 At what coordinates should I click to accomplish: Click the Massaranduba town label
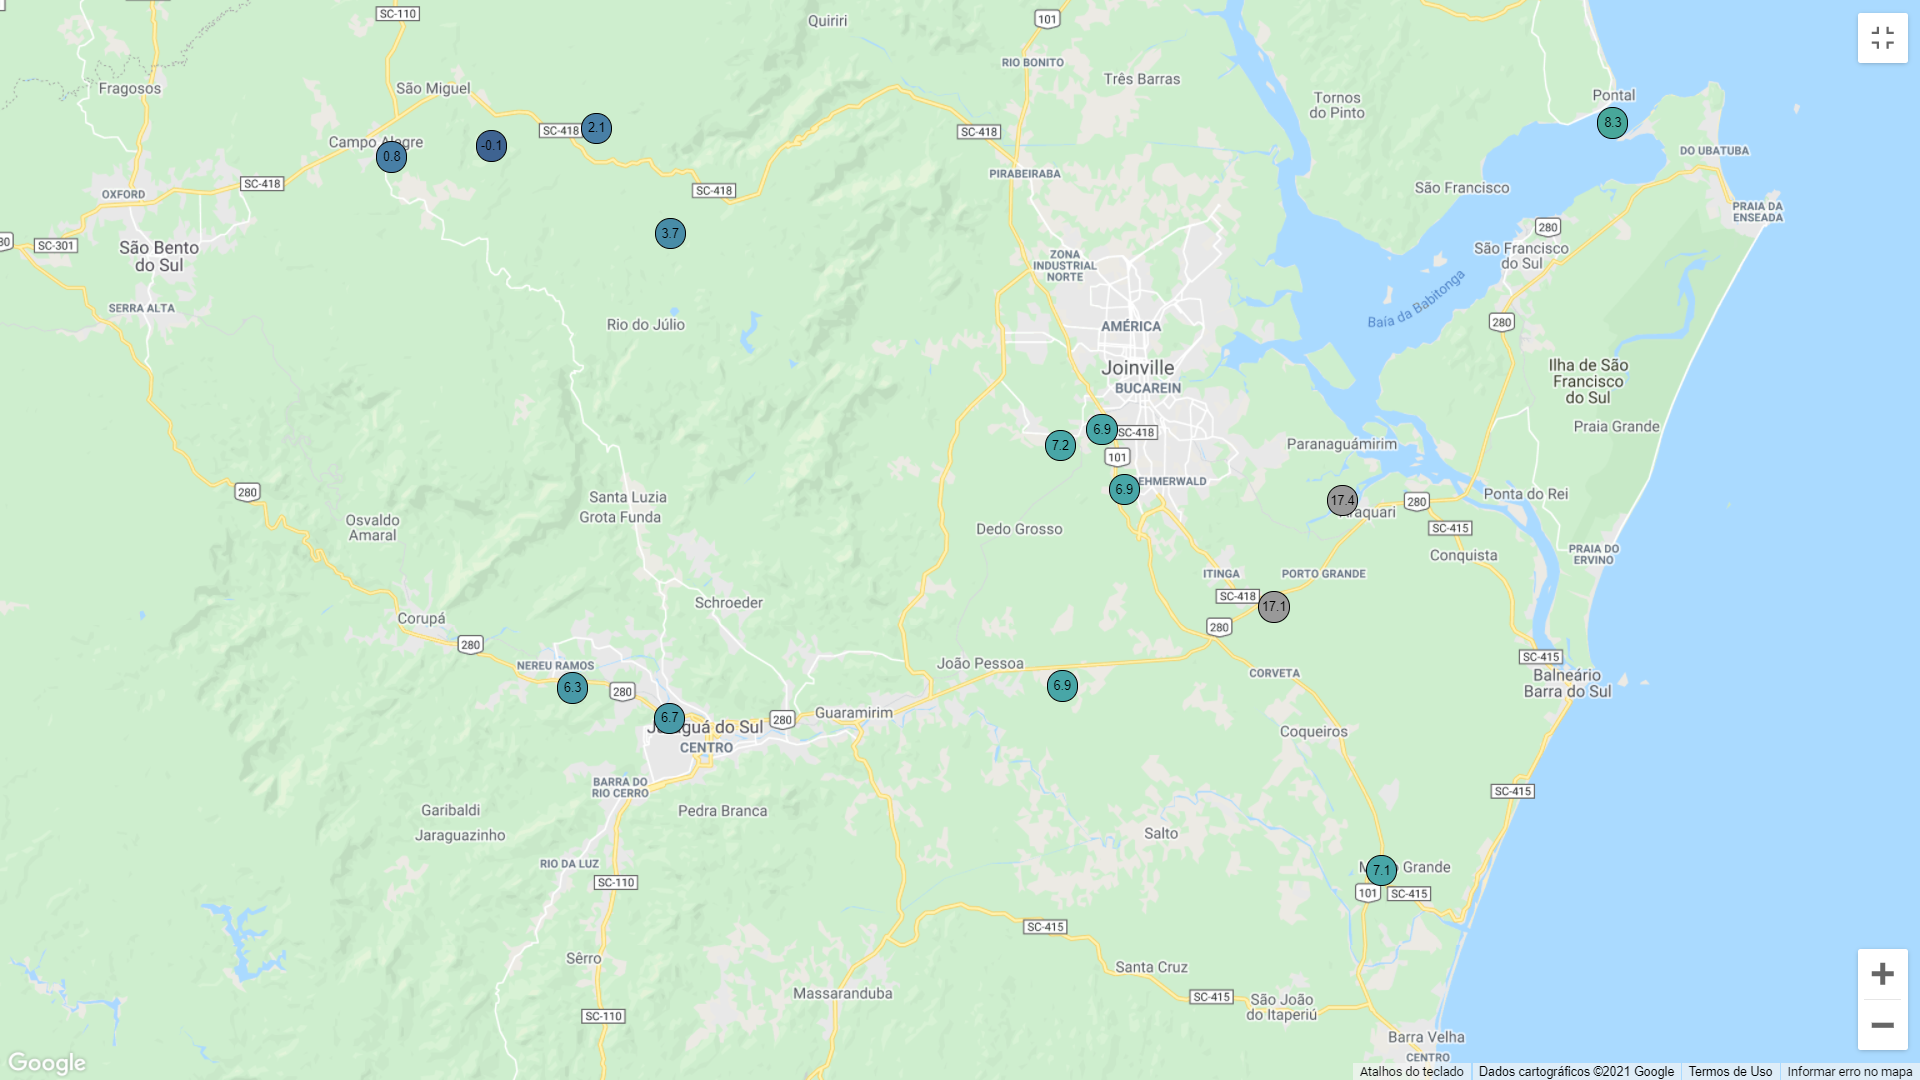pyautogui.click(x=843, y=994)
